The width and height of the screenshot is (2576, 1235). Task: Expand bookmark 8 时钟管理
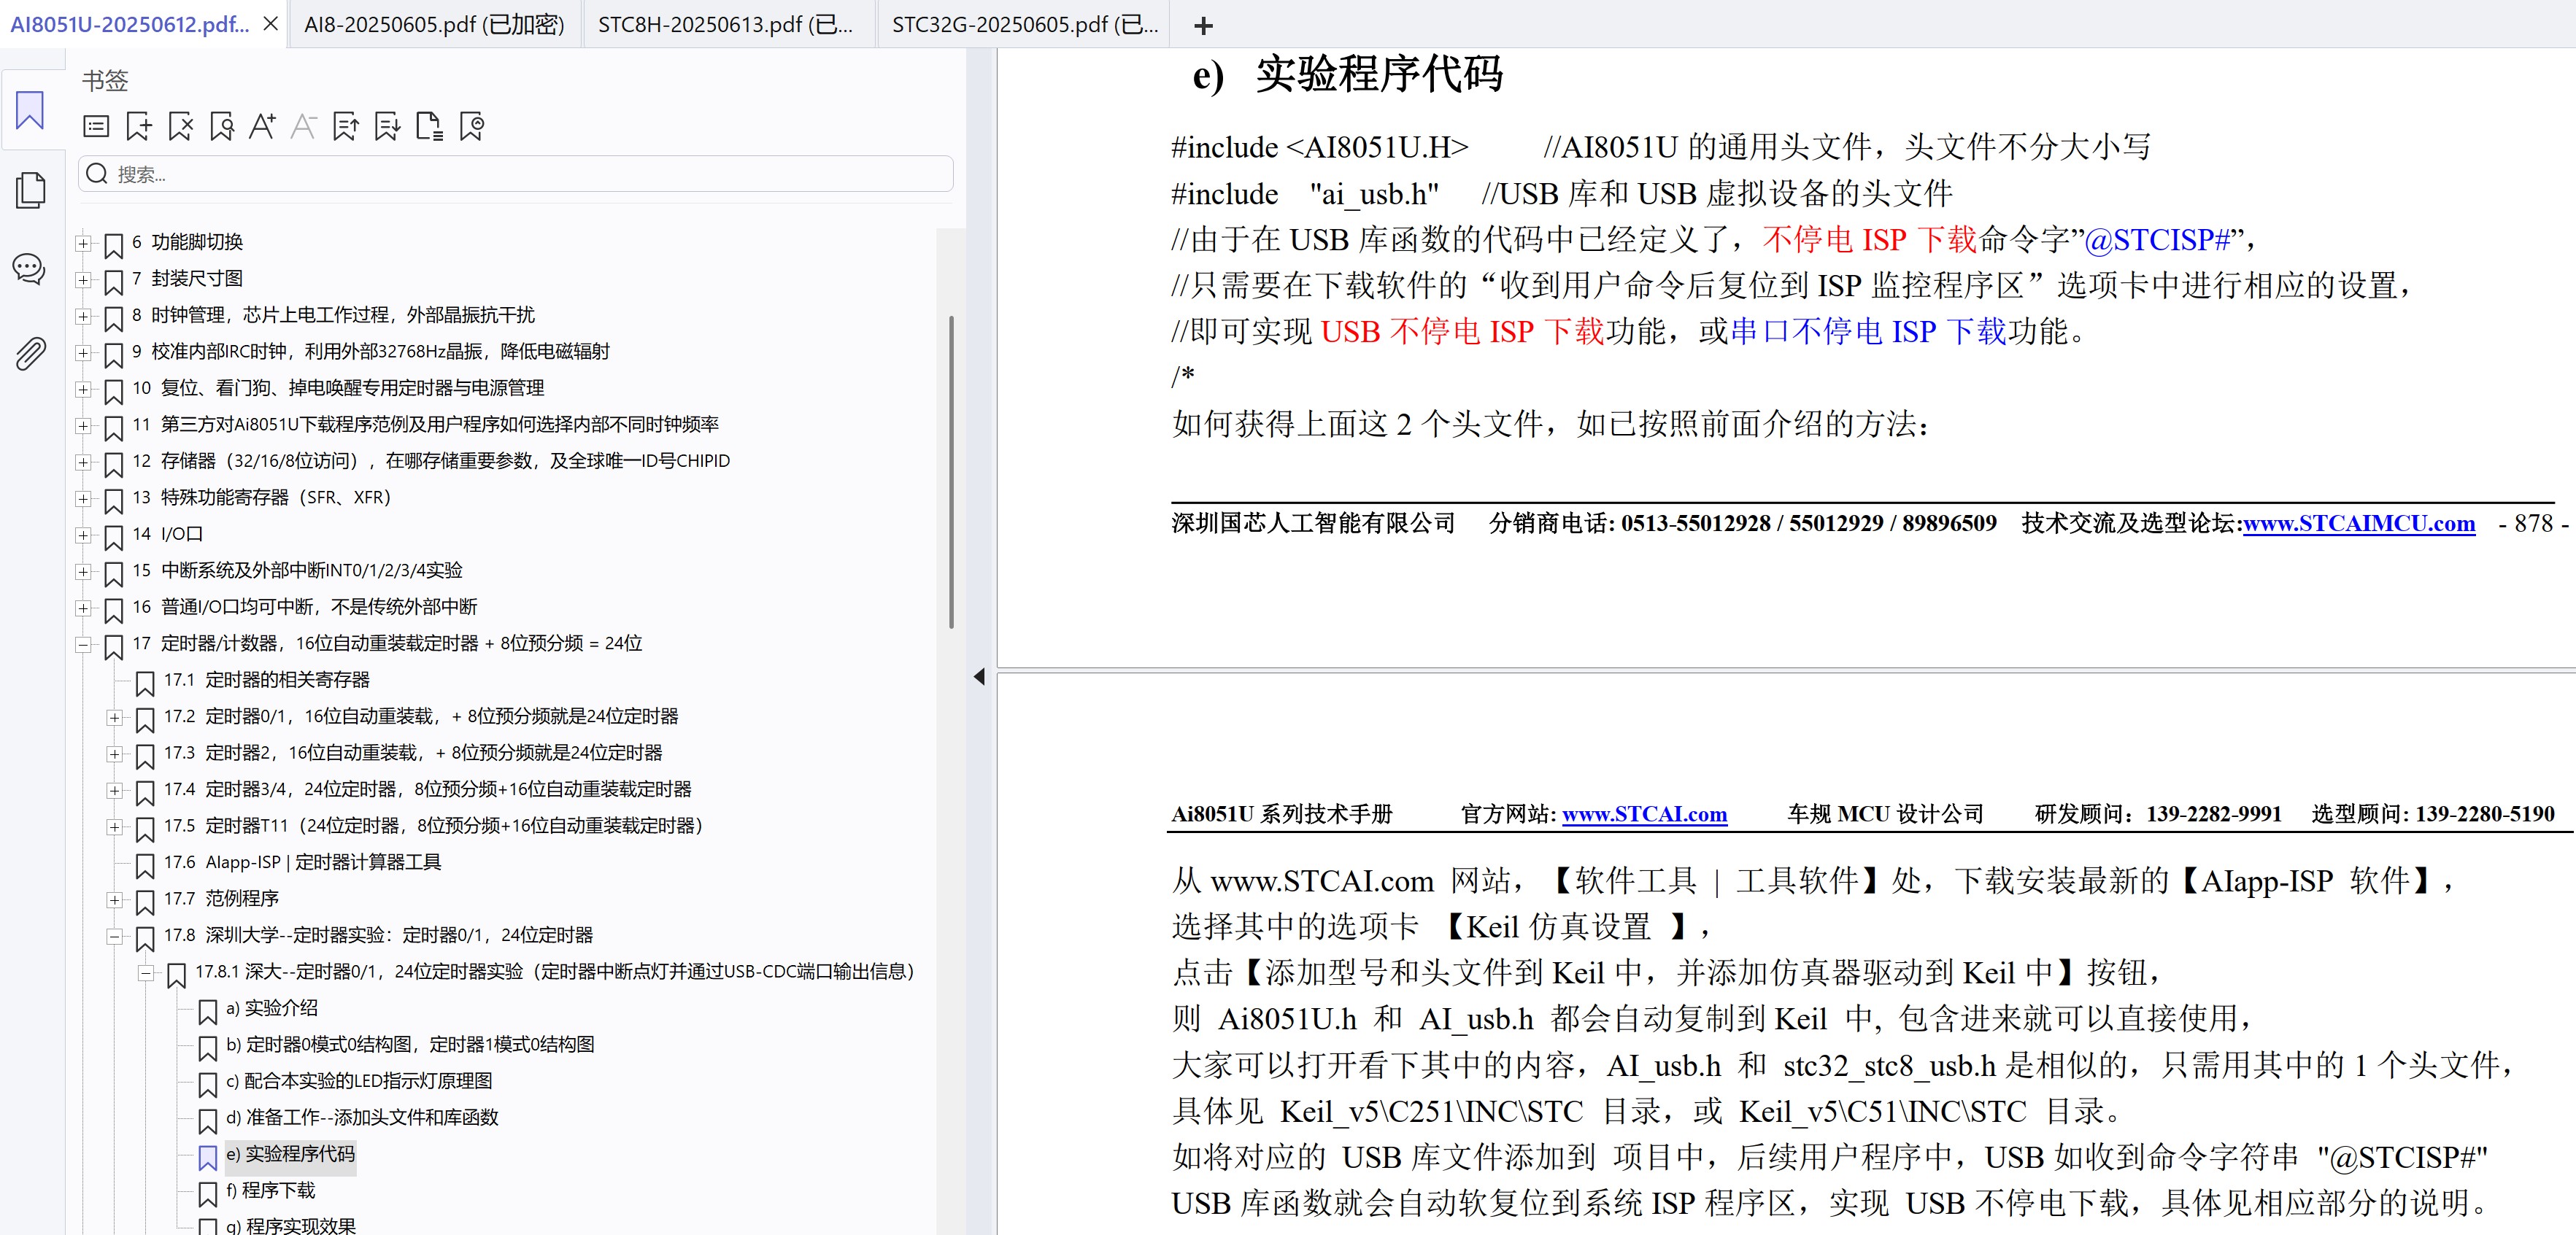[x=84, y=316]
